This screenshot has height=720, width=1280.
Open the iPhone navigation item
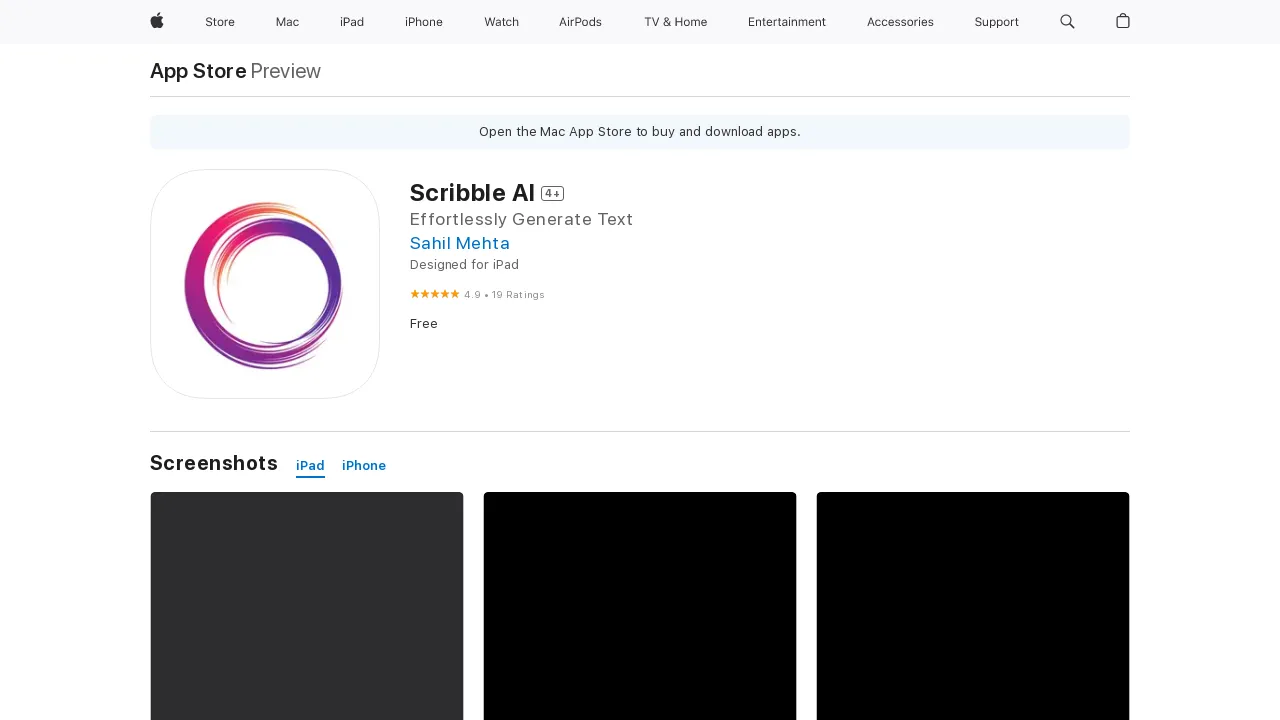(x=424, y=22)
